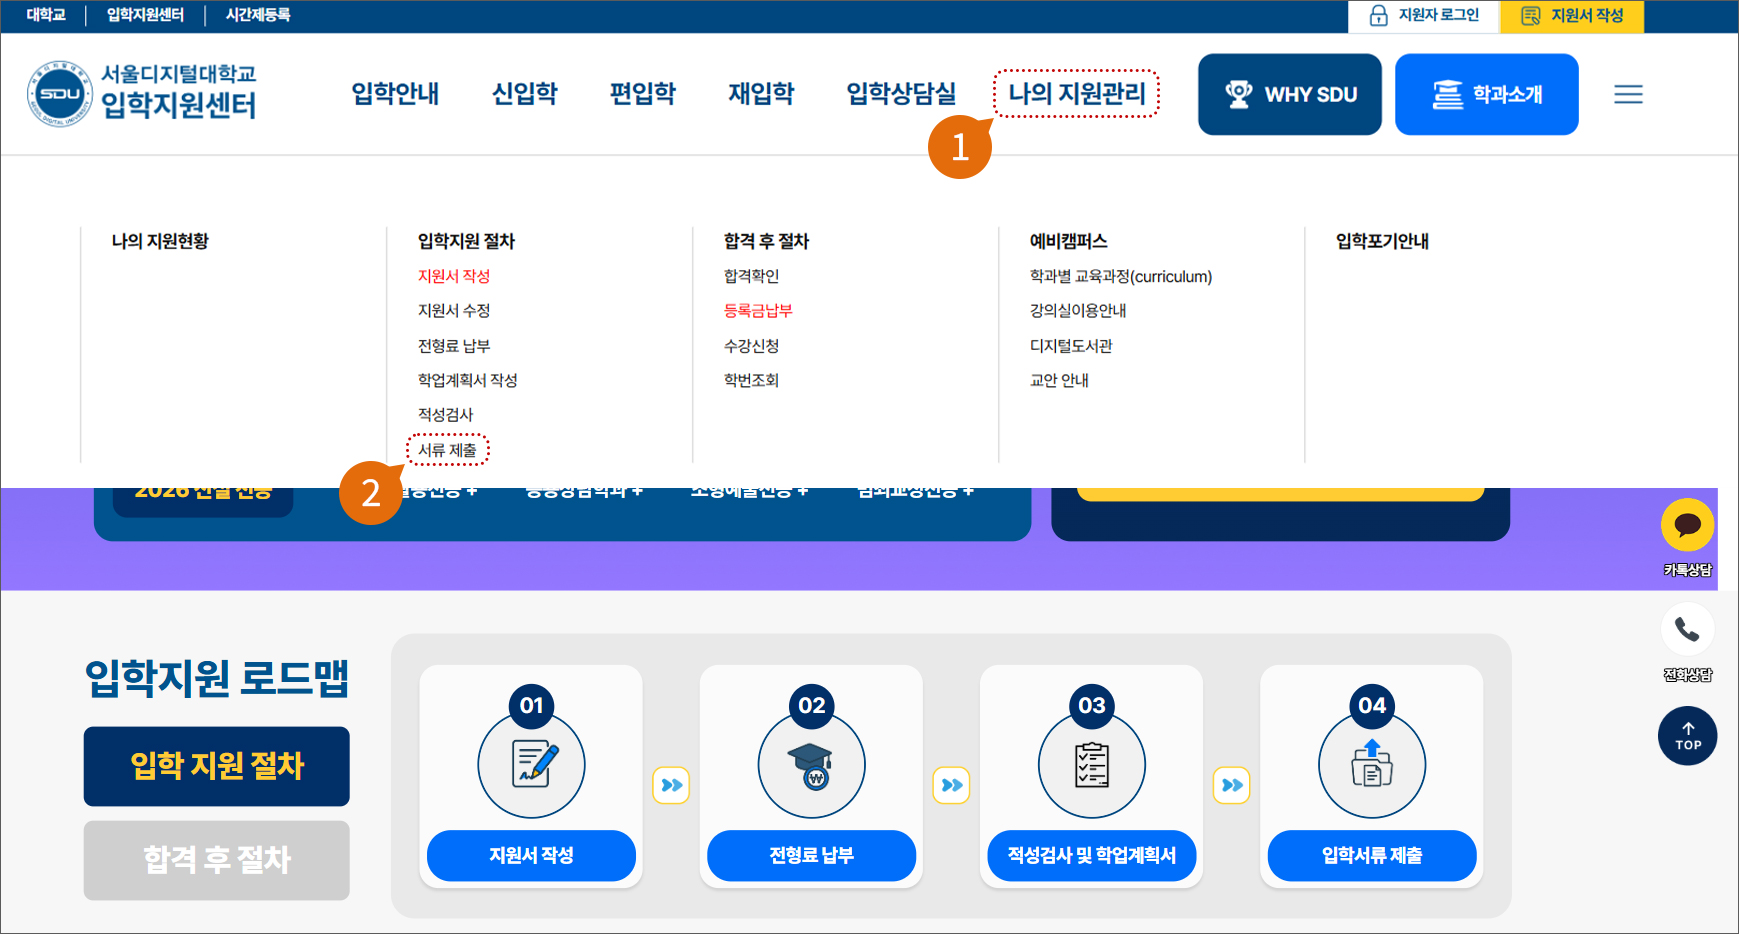Click the 대학교 top link
1739x934 pixels.
46,15
